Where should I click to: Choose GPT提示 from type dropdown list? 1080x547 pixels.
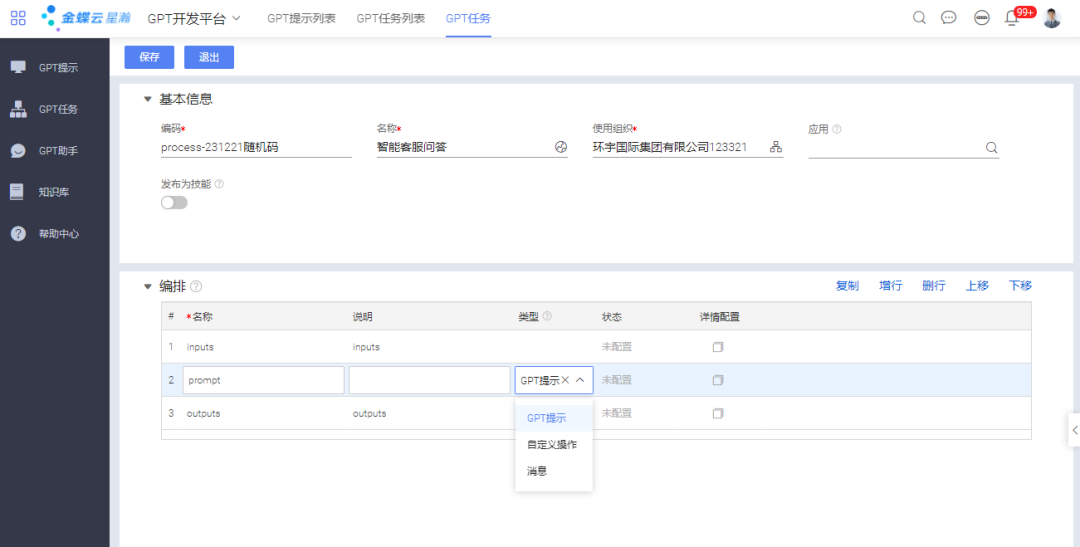coord(554,418)
